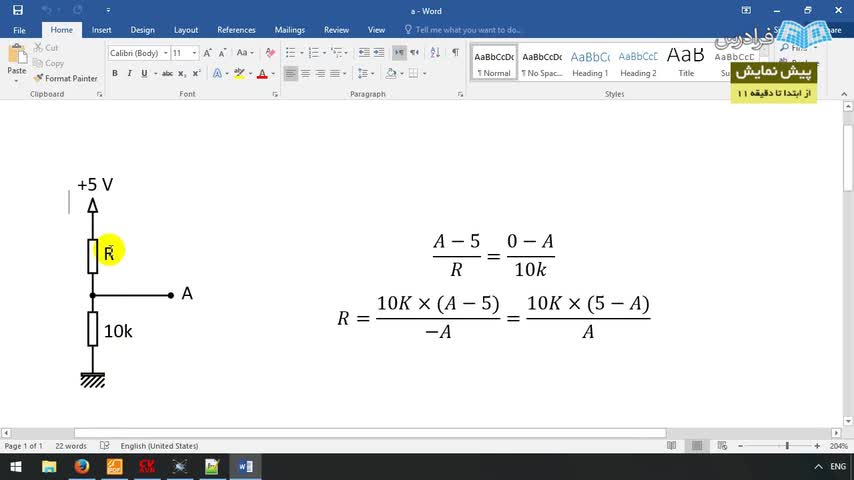
Task: Open the Font dialog launcher
Action: 275,94
